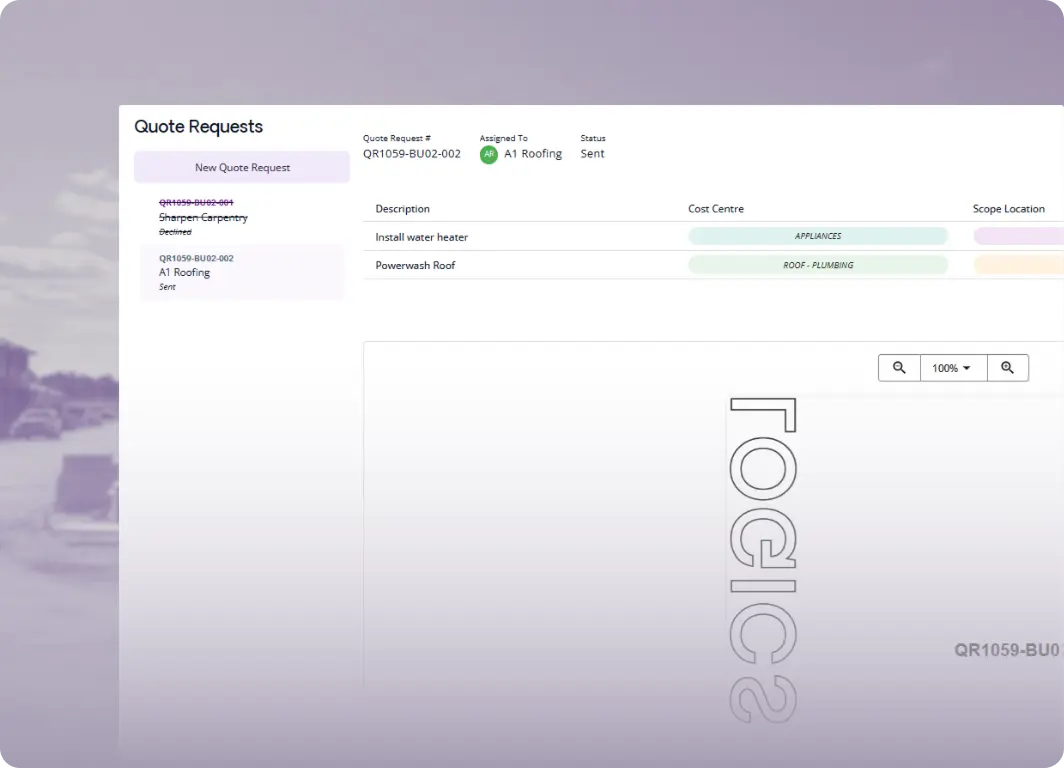The height and width of the screenshot is (768, 1064).
Task: Click the Cost Centre column header
Action: 716,209
